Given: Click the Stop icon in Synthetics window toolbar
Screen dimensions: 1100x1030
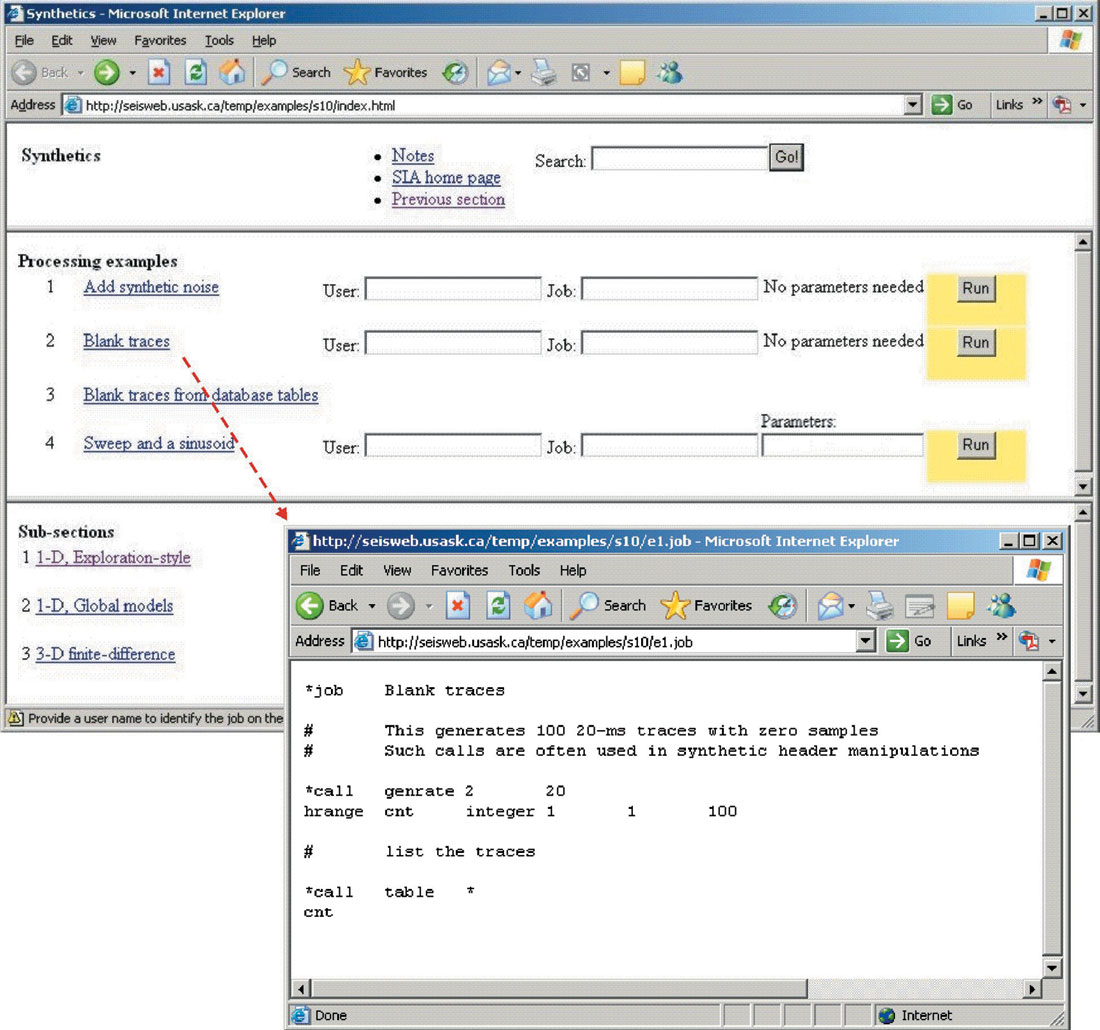Looking at the screenshot, I should 159,72.
